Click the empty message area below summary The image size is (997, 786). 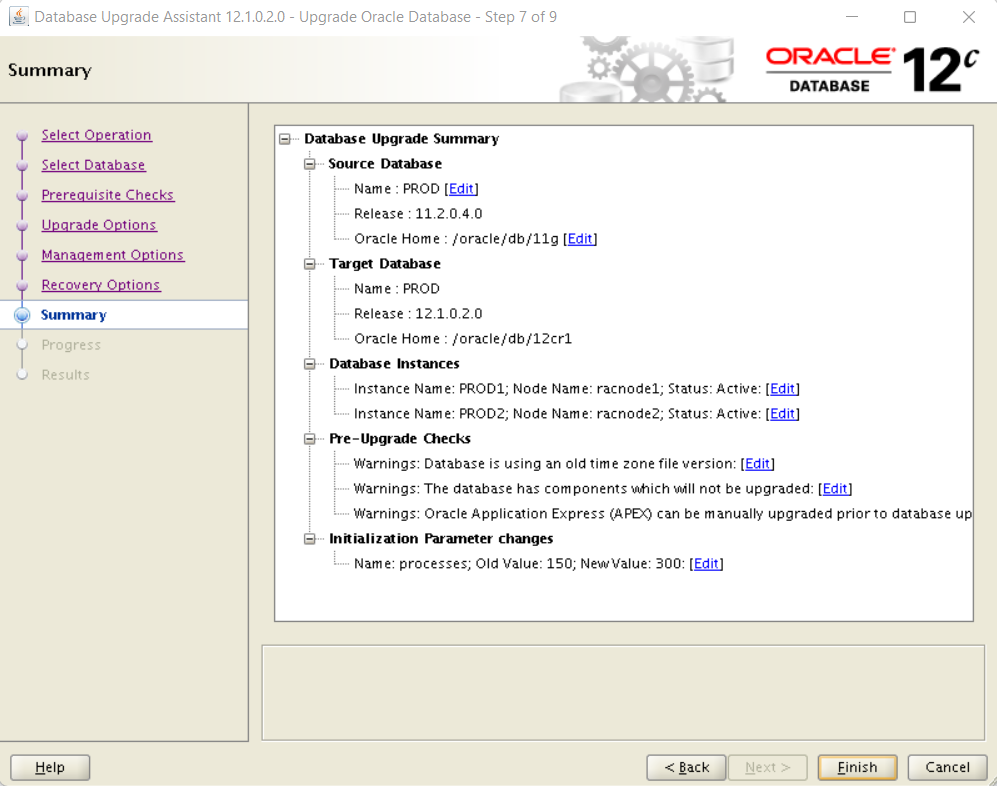point(623,693)
